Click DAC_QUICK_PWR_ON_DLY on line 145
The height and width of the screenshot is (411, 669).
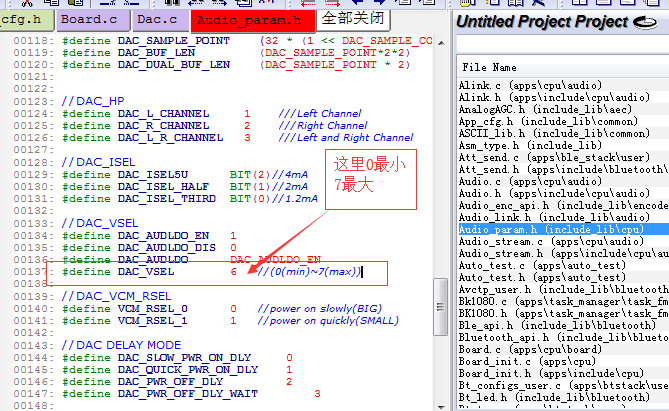[x=188, y=370]
